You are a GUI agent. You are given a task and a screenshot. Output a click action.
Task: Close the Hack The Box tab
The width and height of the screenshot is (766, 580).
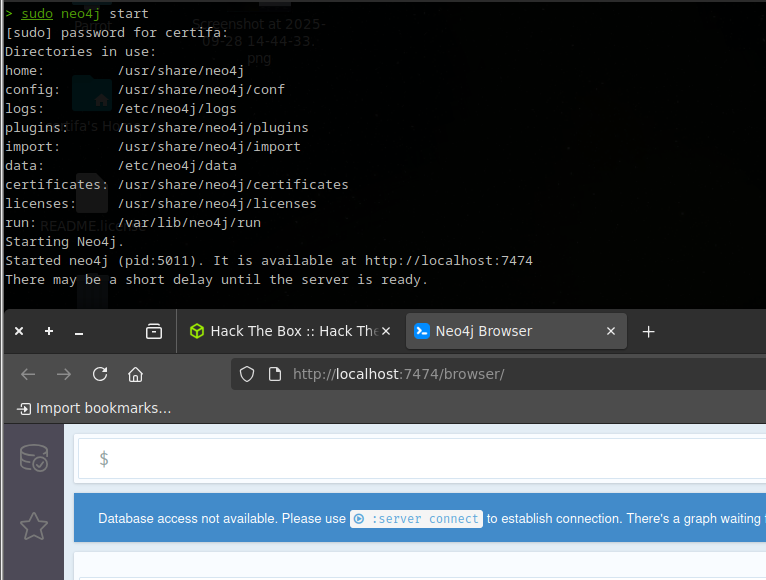pyautogui.click(x=386, y=331)
